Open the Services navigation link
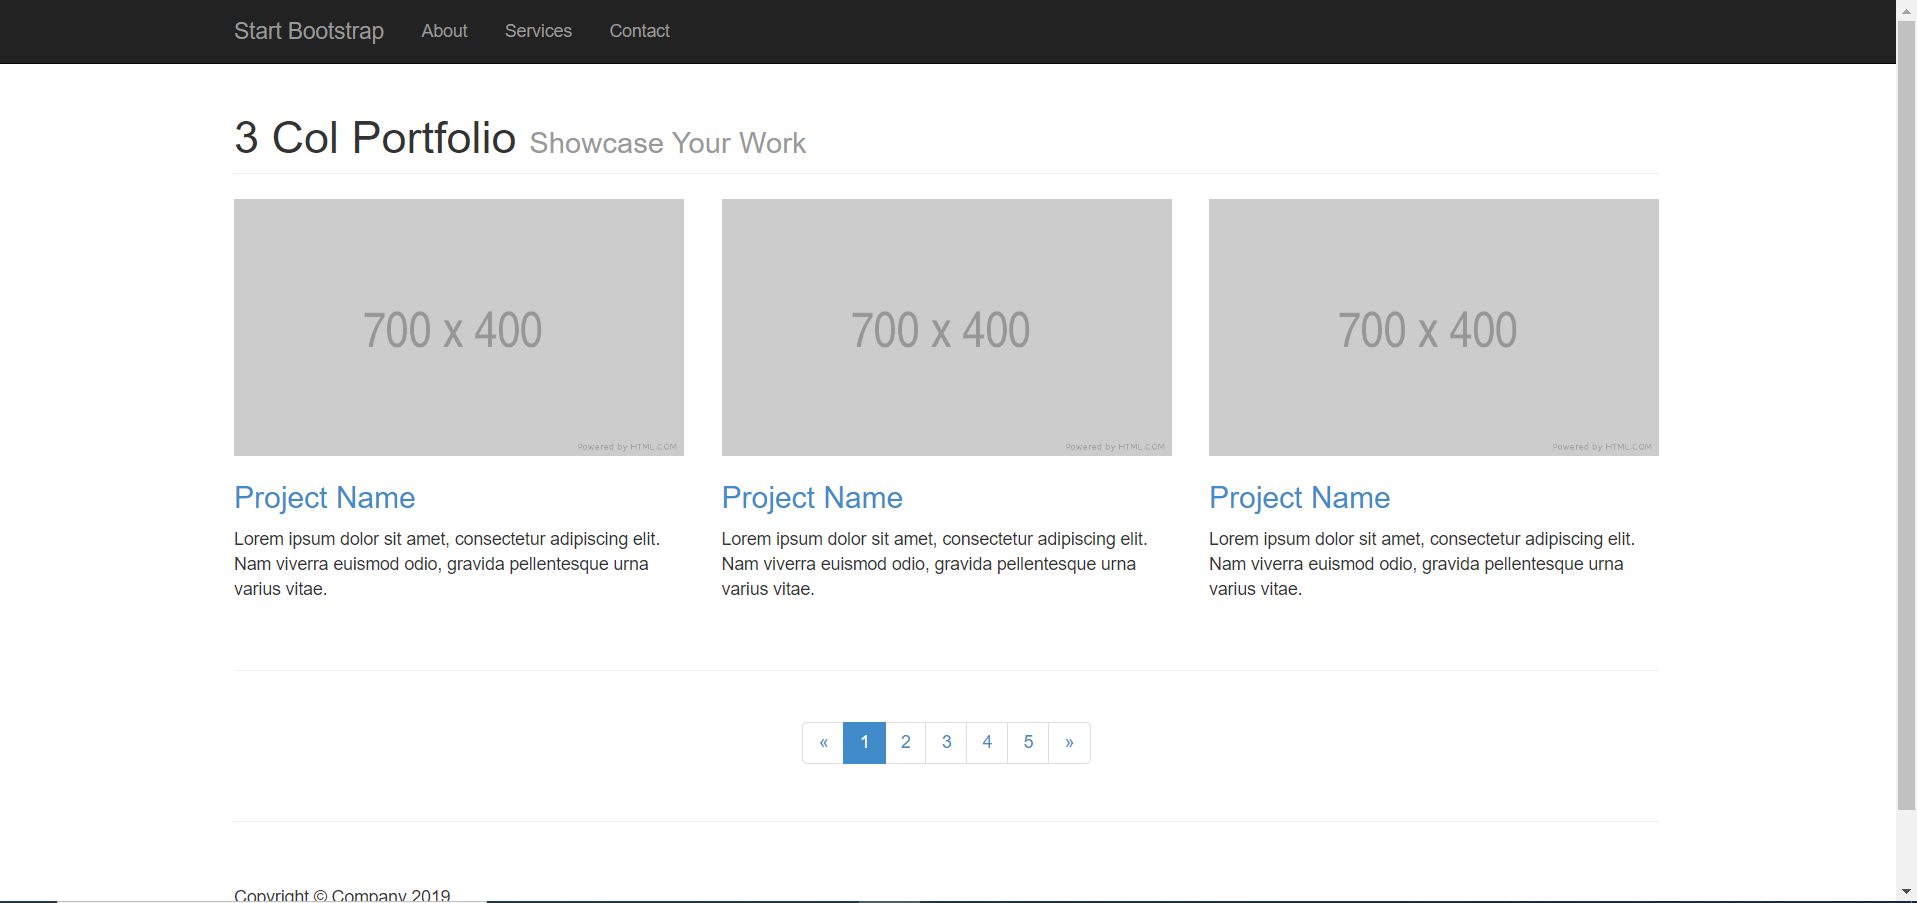The height and width of the screenshot is (903, 1917). click(538, 31)
